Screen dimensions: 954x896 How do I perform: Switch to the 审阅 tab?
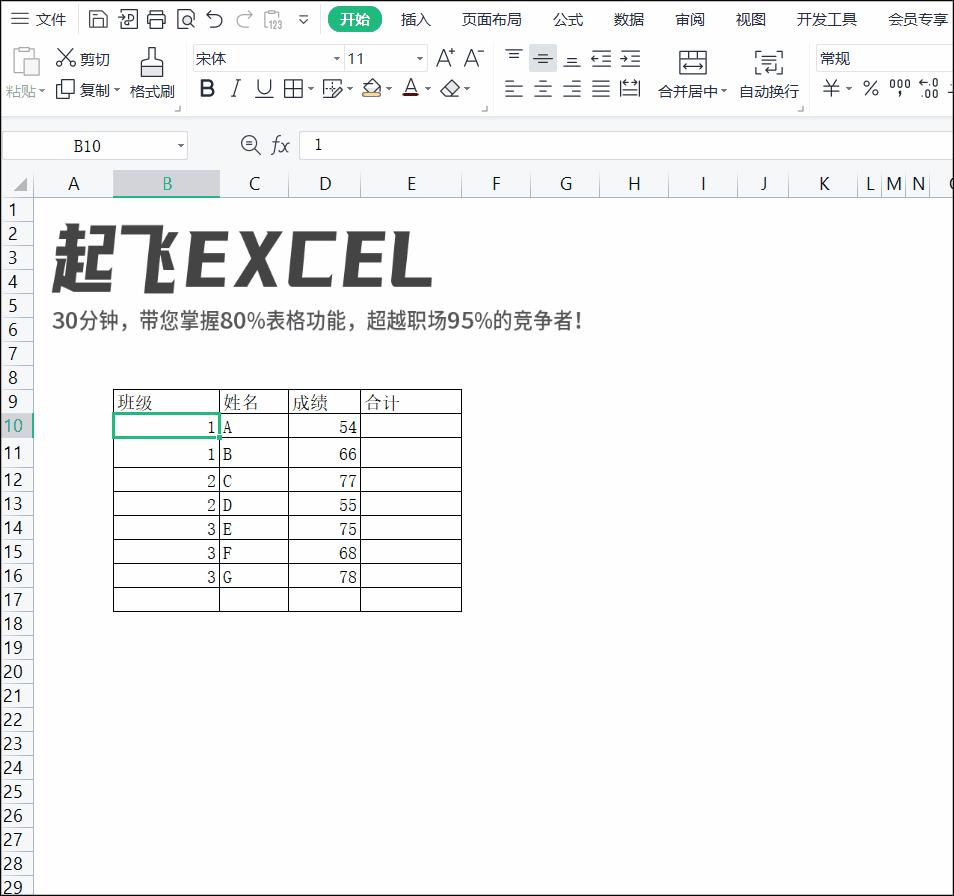[x=690, y=20]
